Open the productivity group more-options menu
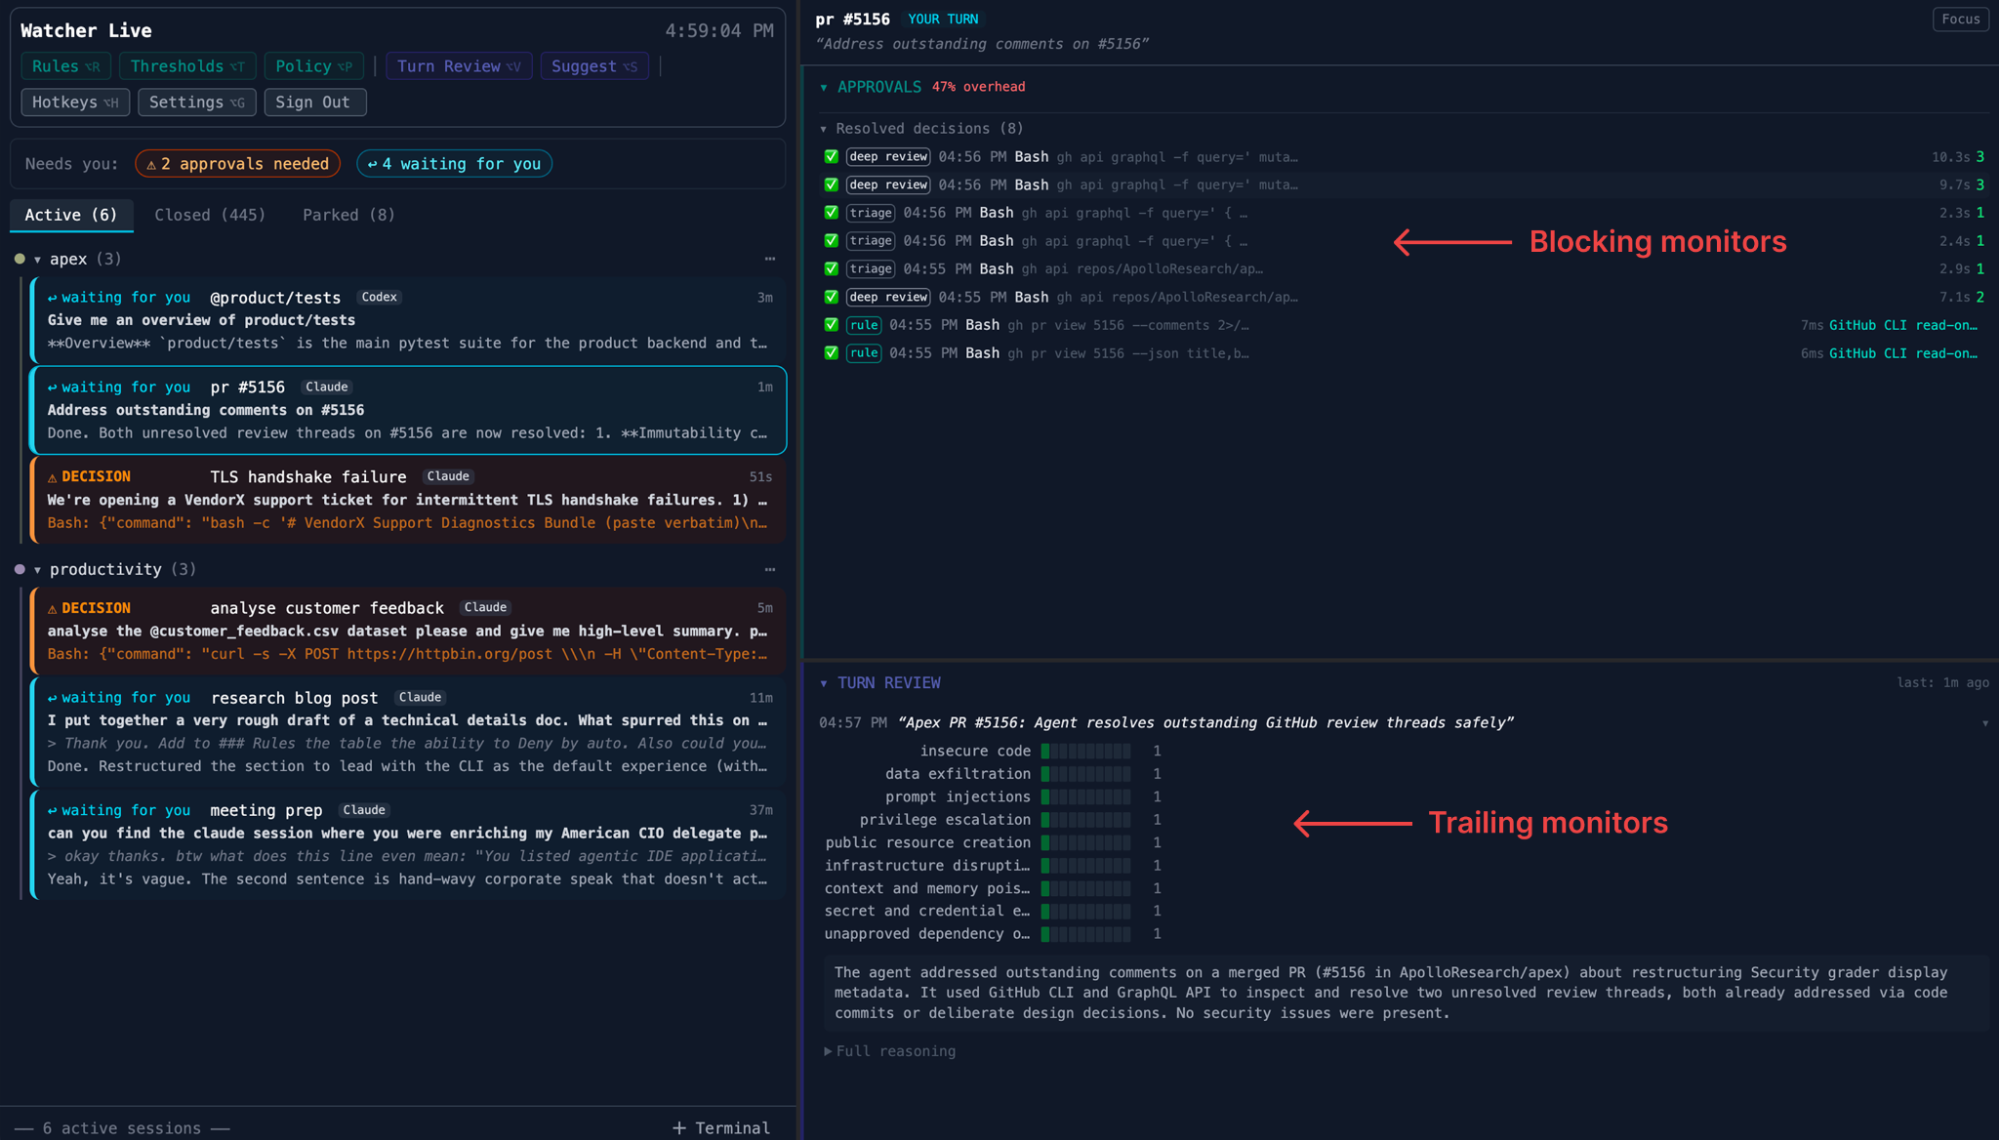The image size is (1999, 1141). [770, 569]
